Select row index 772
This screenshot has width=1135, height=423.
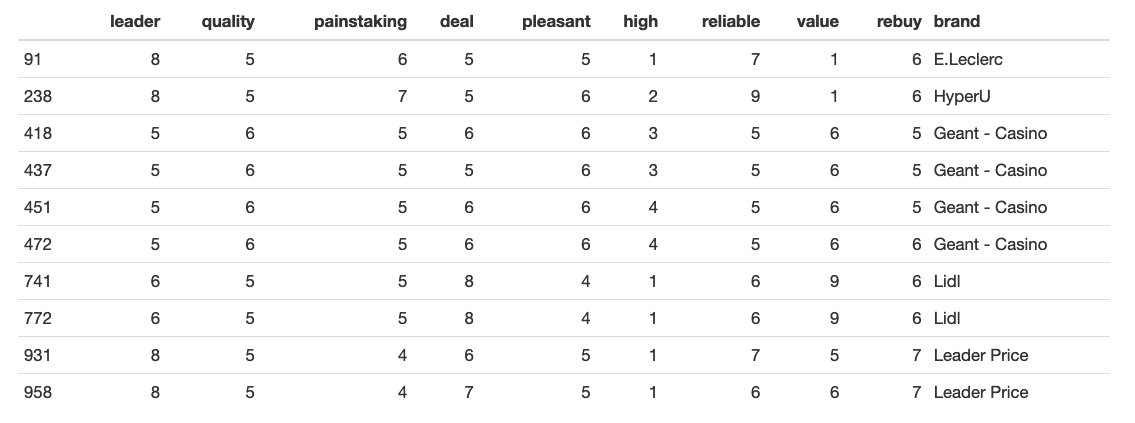tap(38, 318)
